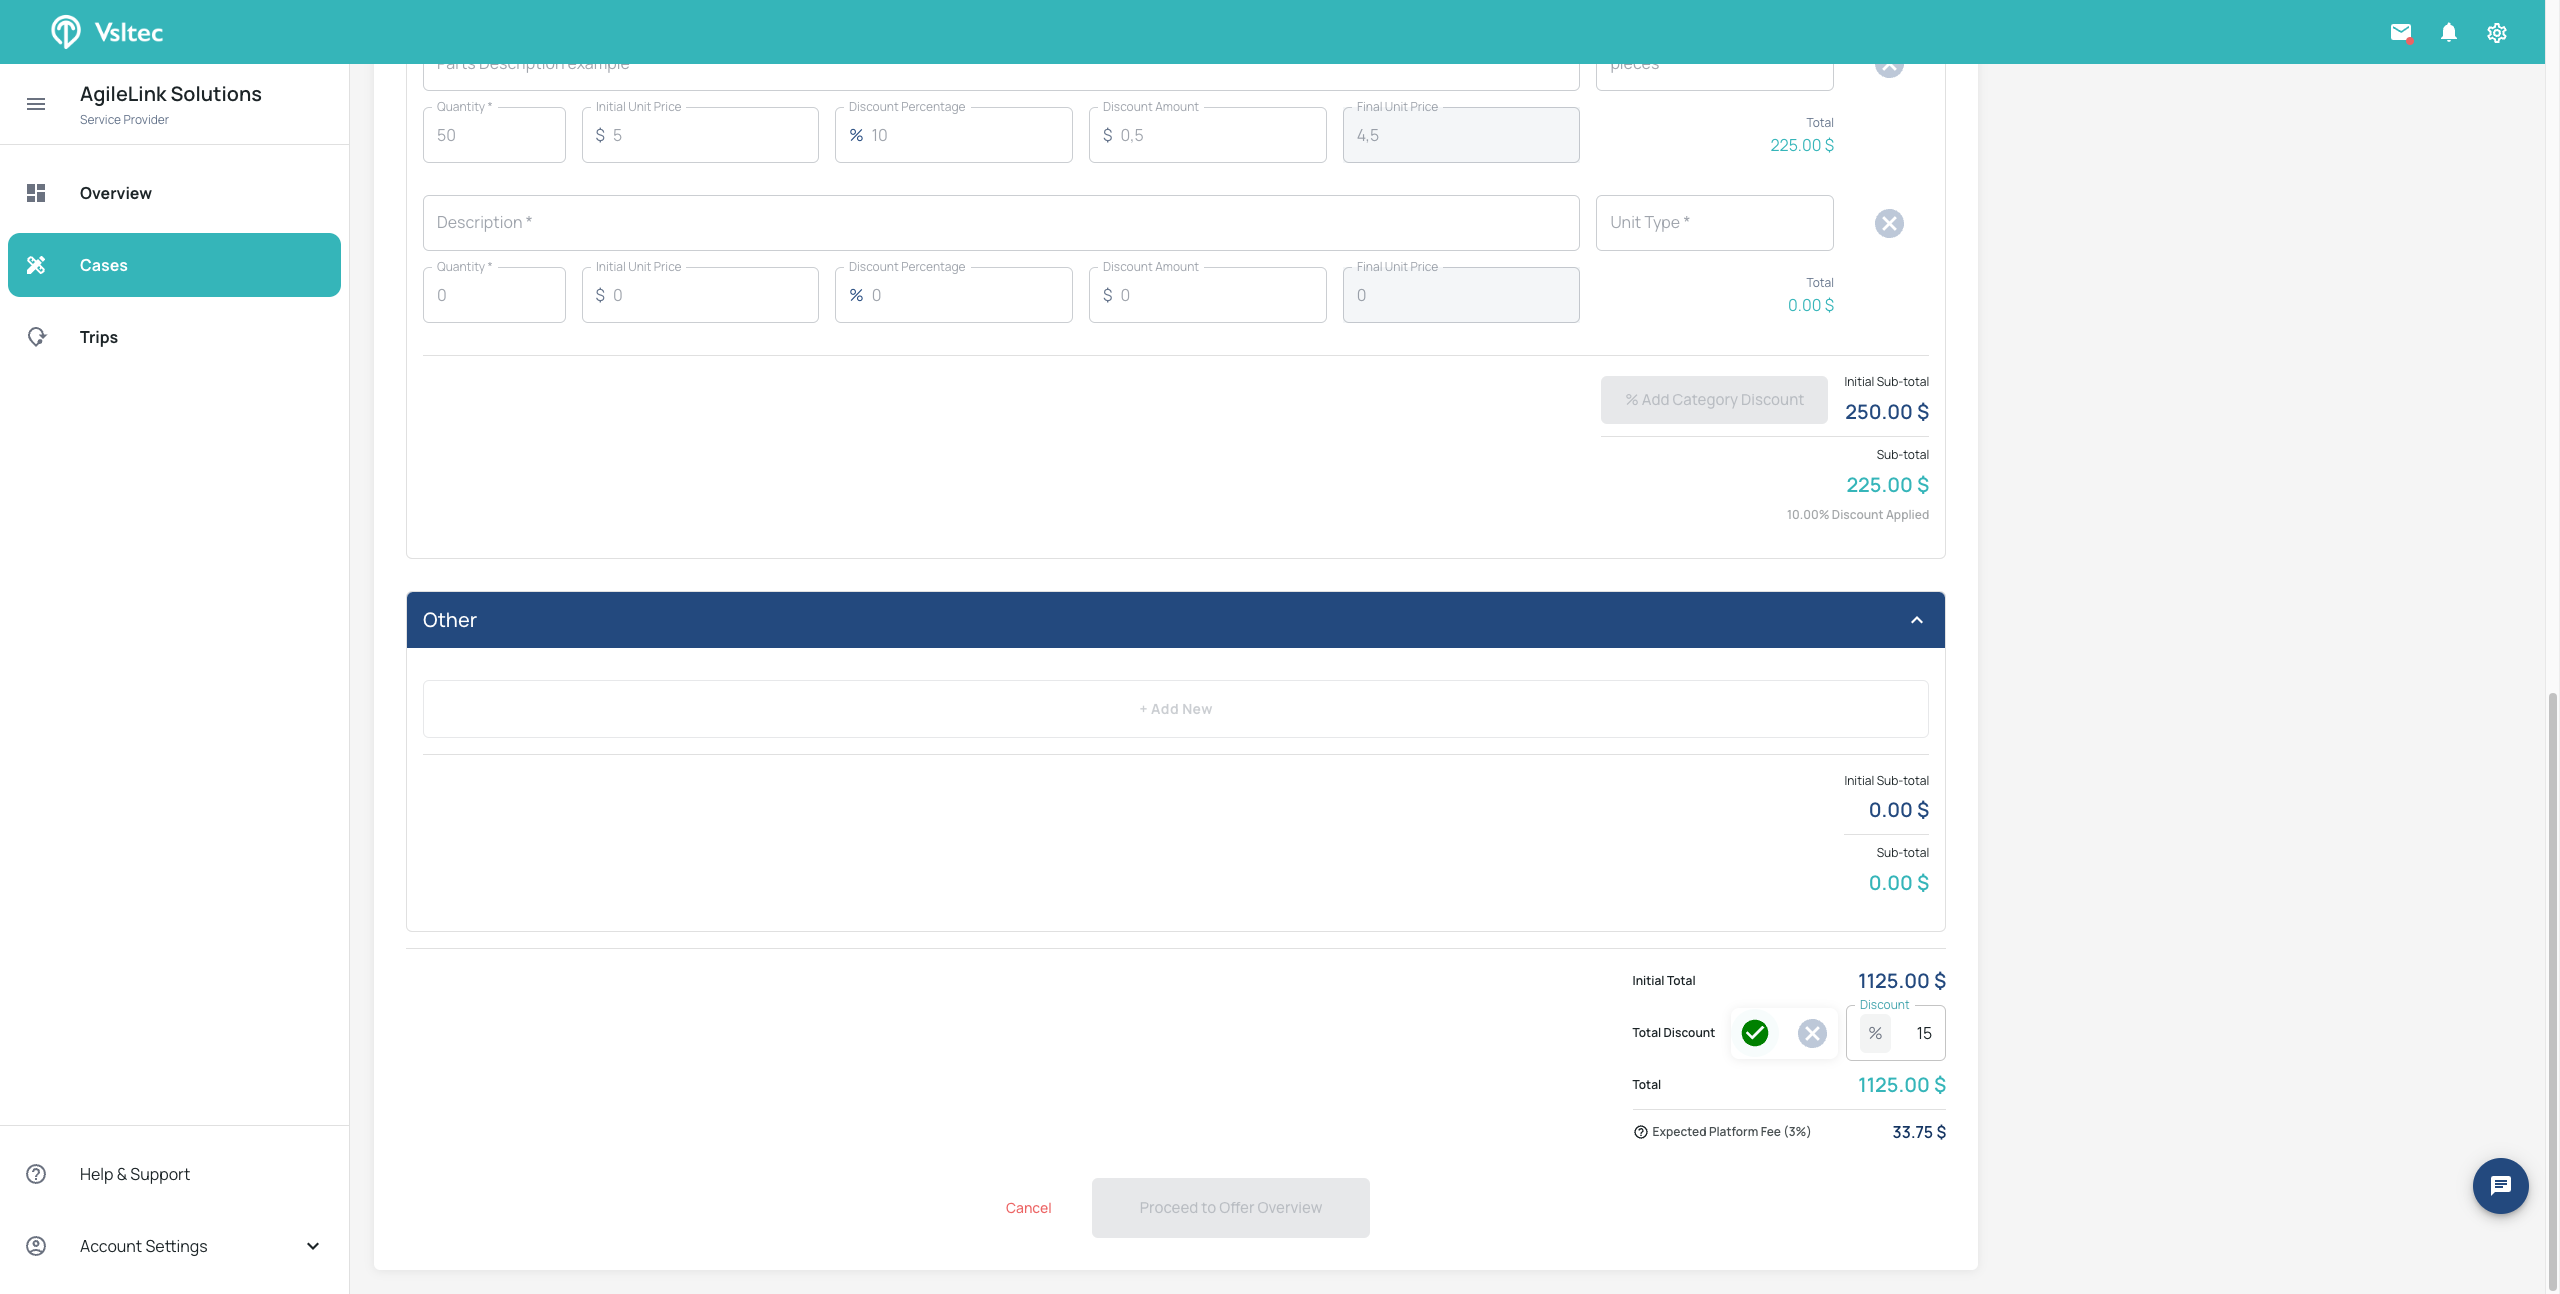Viewport: 2560px width, 1294px height.
Task: Click Initial Unit Price field showing 5
Action: click(700, 135)
